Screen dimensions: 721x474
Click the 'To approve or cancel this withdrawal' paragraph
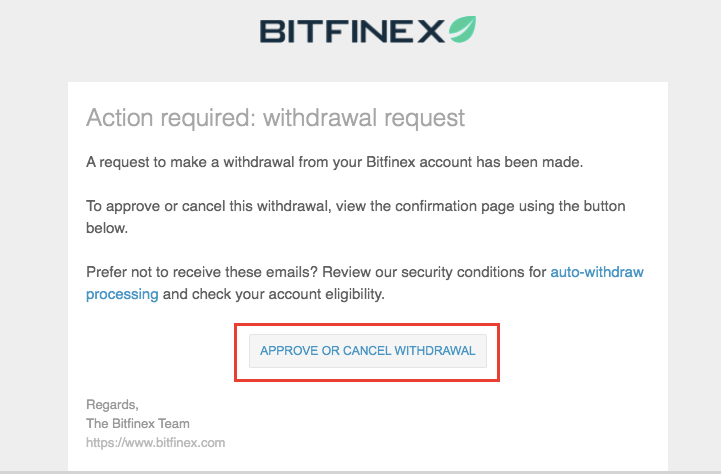(355, 217)
